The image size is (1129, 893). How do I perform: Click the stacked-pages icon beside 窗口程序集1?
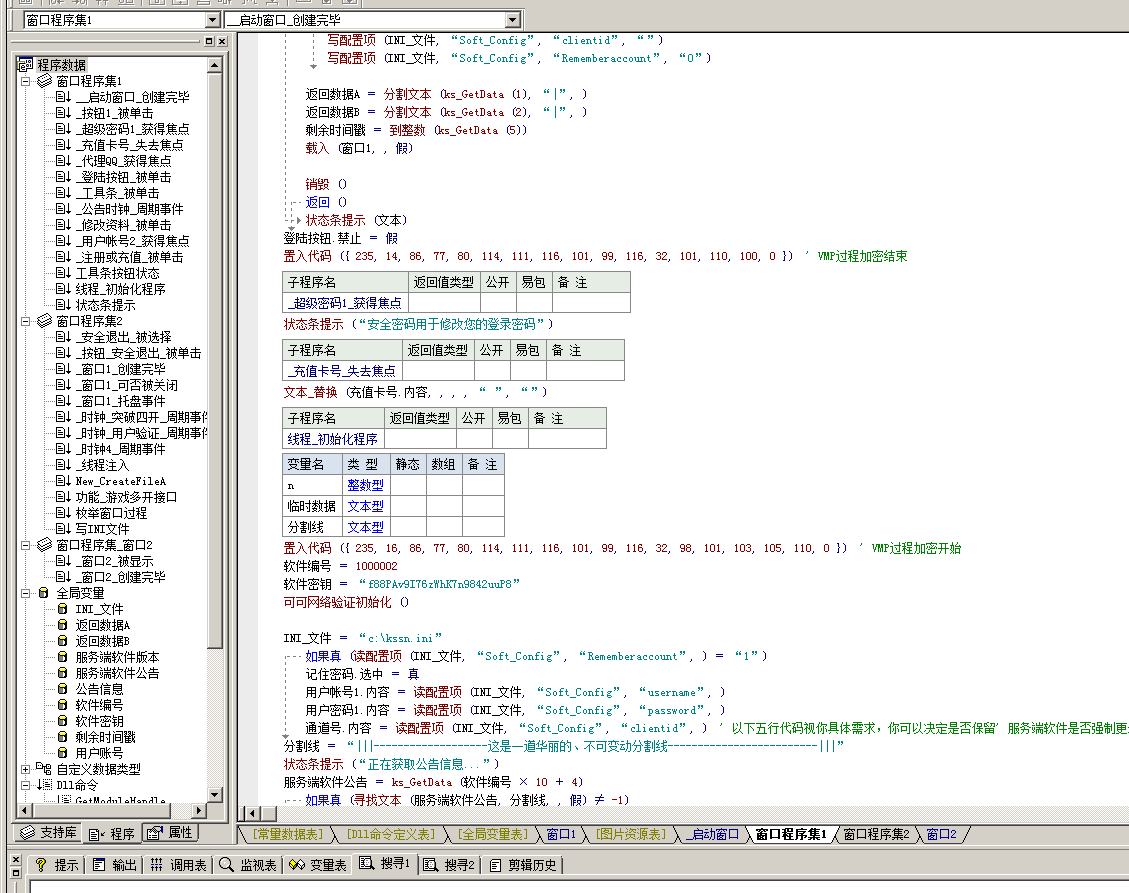point(45,81)
